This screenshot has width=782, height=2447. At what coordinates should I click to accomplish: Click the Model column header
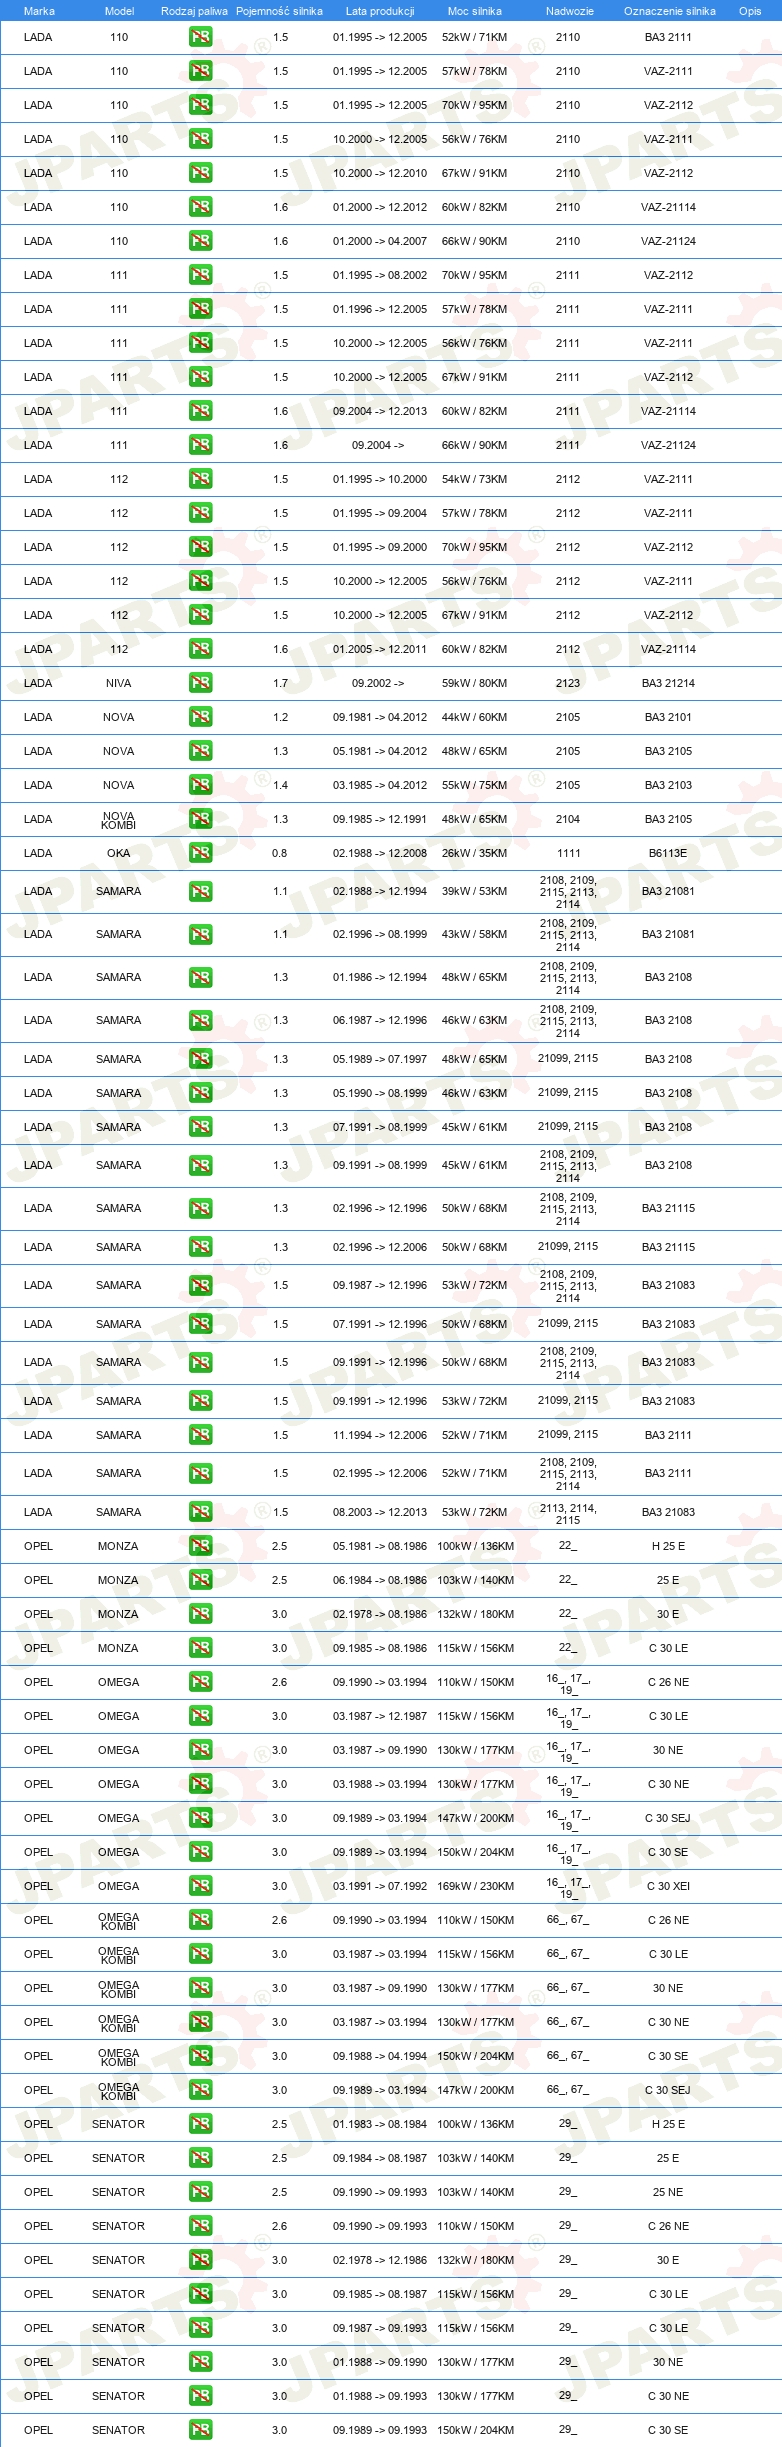pyautogui.click(x=119, y=11)
